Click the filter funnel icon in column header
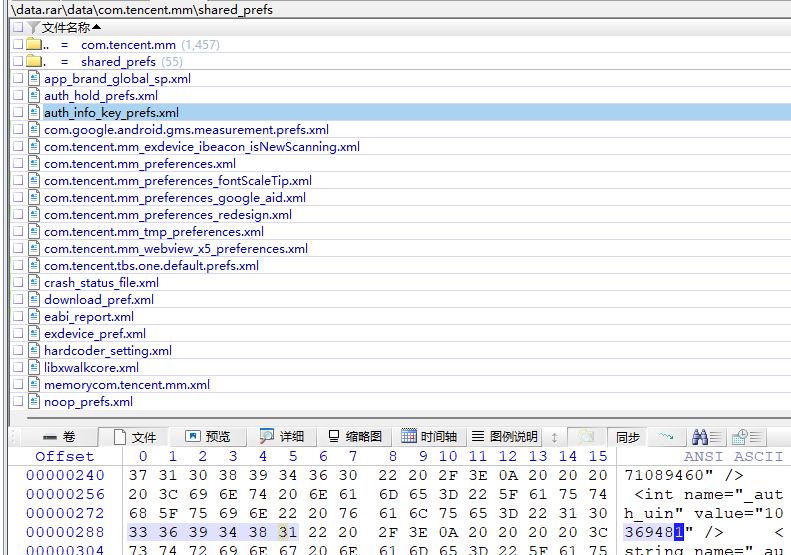Screen dimensions: 791x555 pos(34,27)
